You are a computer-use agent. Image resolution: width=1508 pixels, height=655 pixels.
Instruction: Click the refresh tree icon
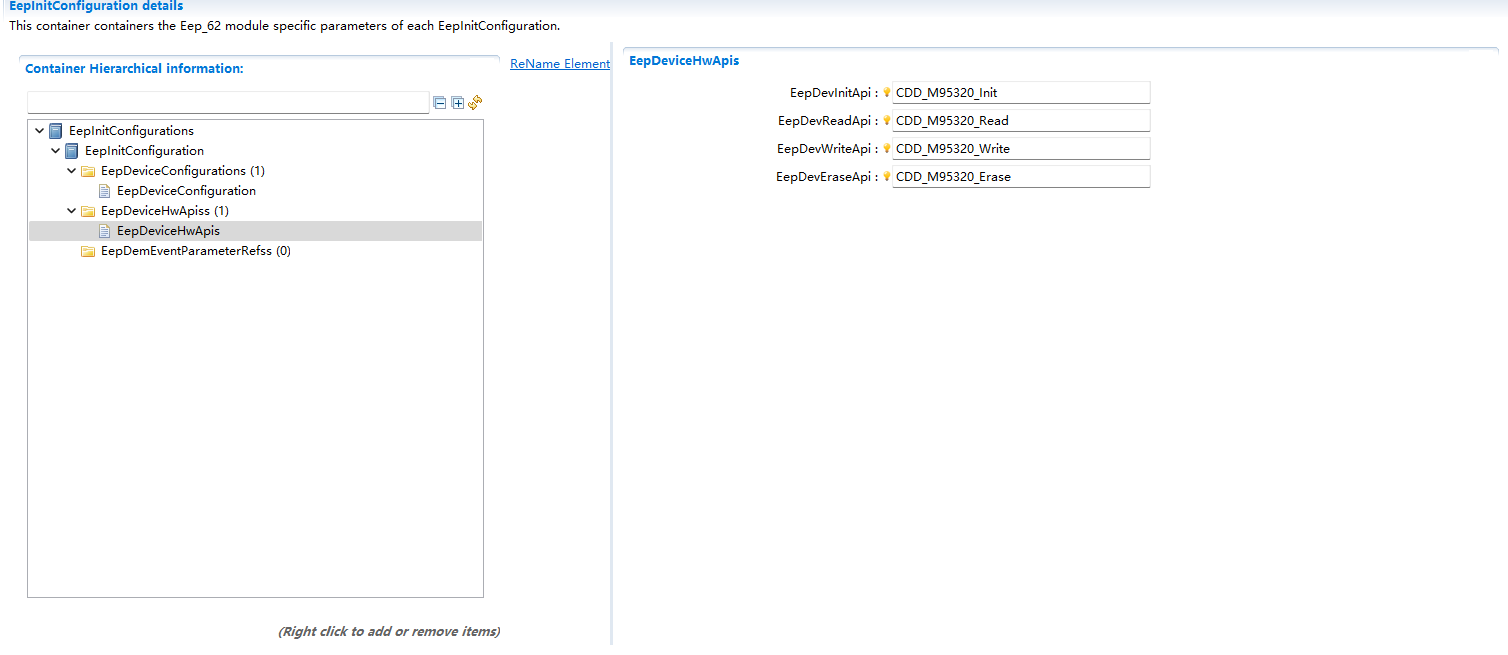click(475, 103)
